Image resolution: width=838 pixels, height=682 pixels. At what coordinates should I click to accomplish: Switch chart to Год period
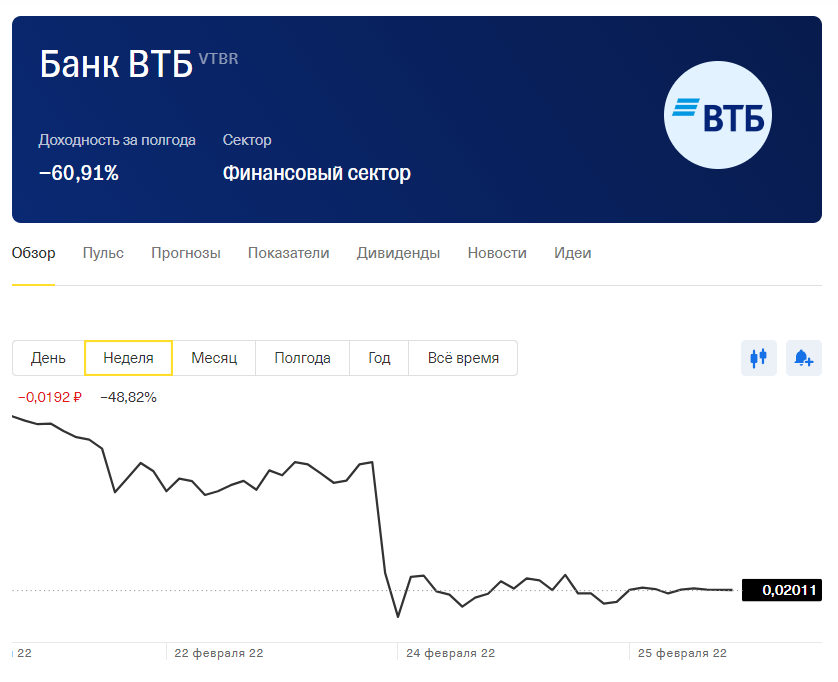click(x=379, y=358)
